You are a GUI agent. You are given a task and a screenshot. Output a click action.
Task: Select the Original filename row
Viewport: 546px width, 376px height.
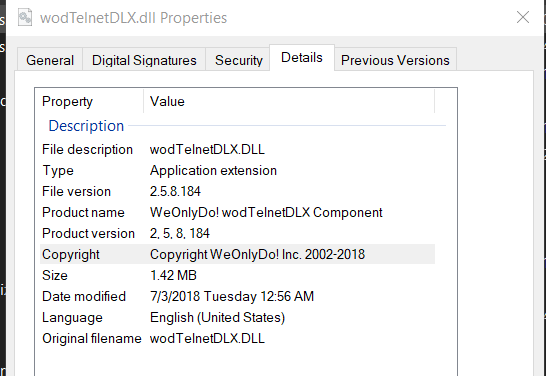click(237, 338)
